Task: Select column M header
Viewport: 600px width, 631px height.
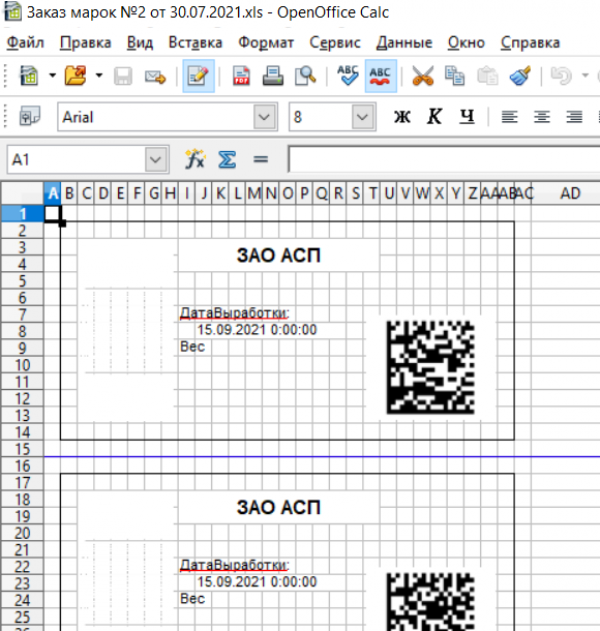Action: coord(254,194)
